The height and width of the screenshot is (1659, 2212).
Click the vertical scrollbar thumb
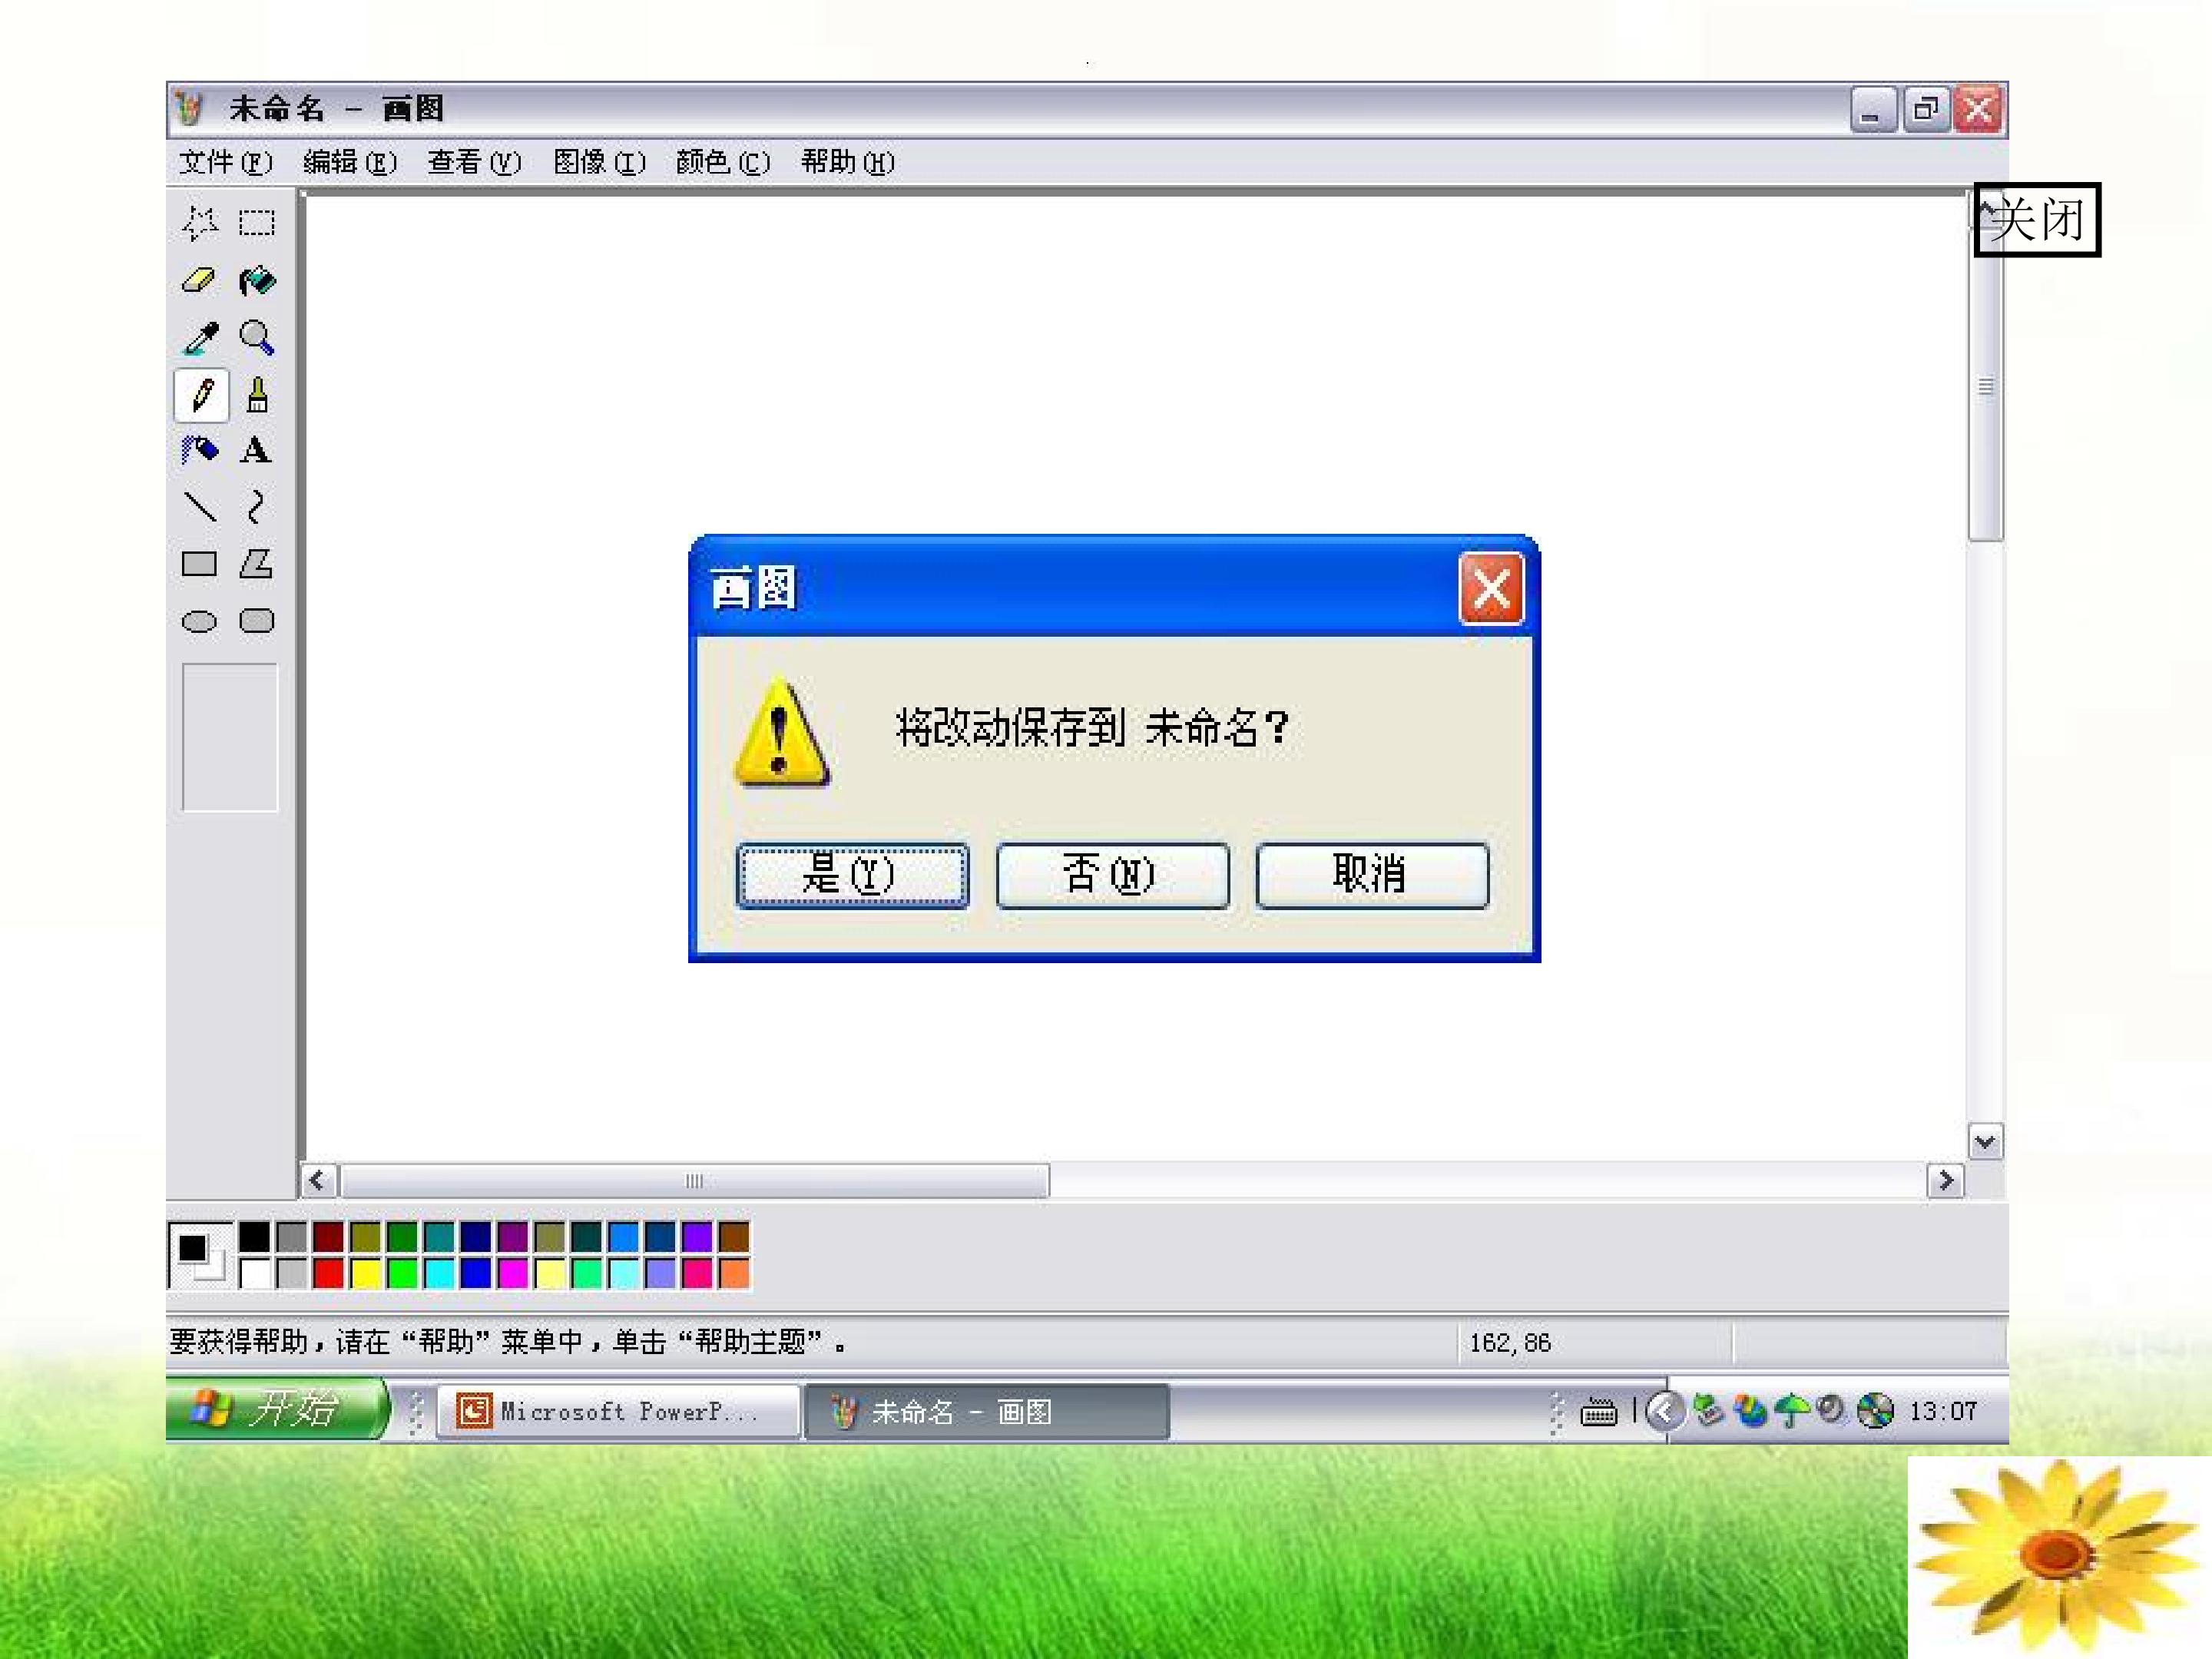[1986, 386]
